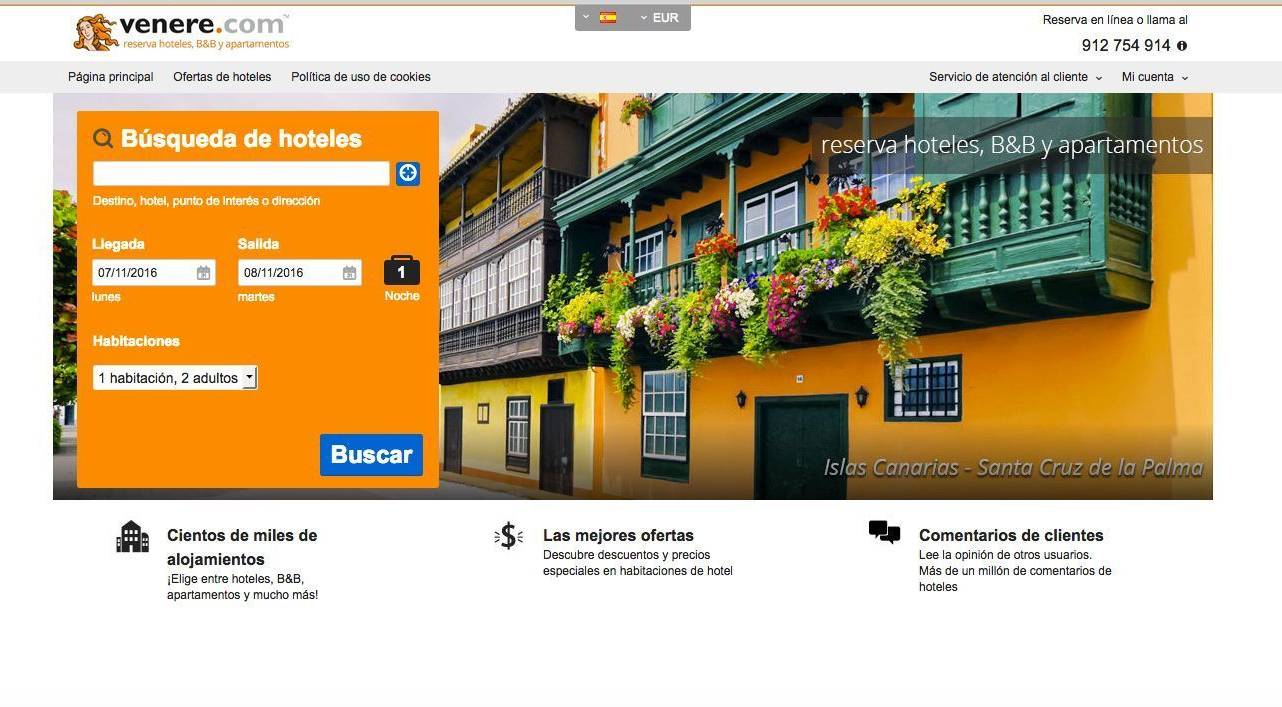Open the EUR currency dropdown
Image resolution: width=1282 pixels, height=707 pixels.
(660, 18)
